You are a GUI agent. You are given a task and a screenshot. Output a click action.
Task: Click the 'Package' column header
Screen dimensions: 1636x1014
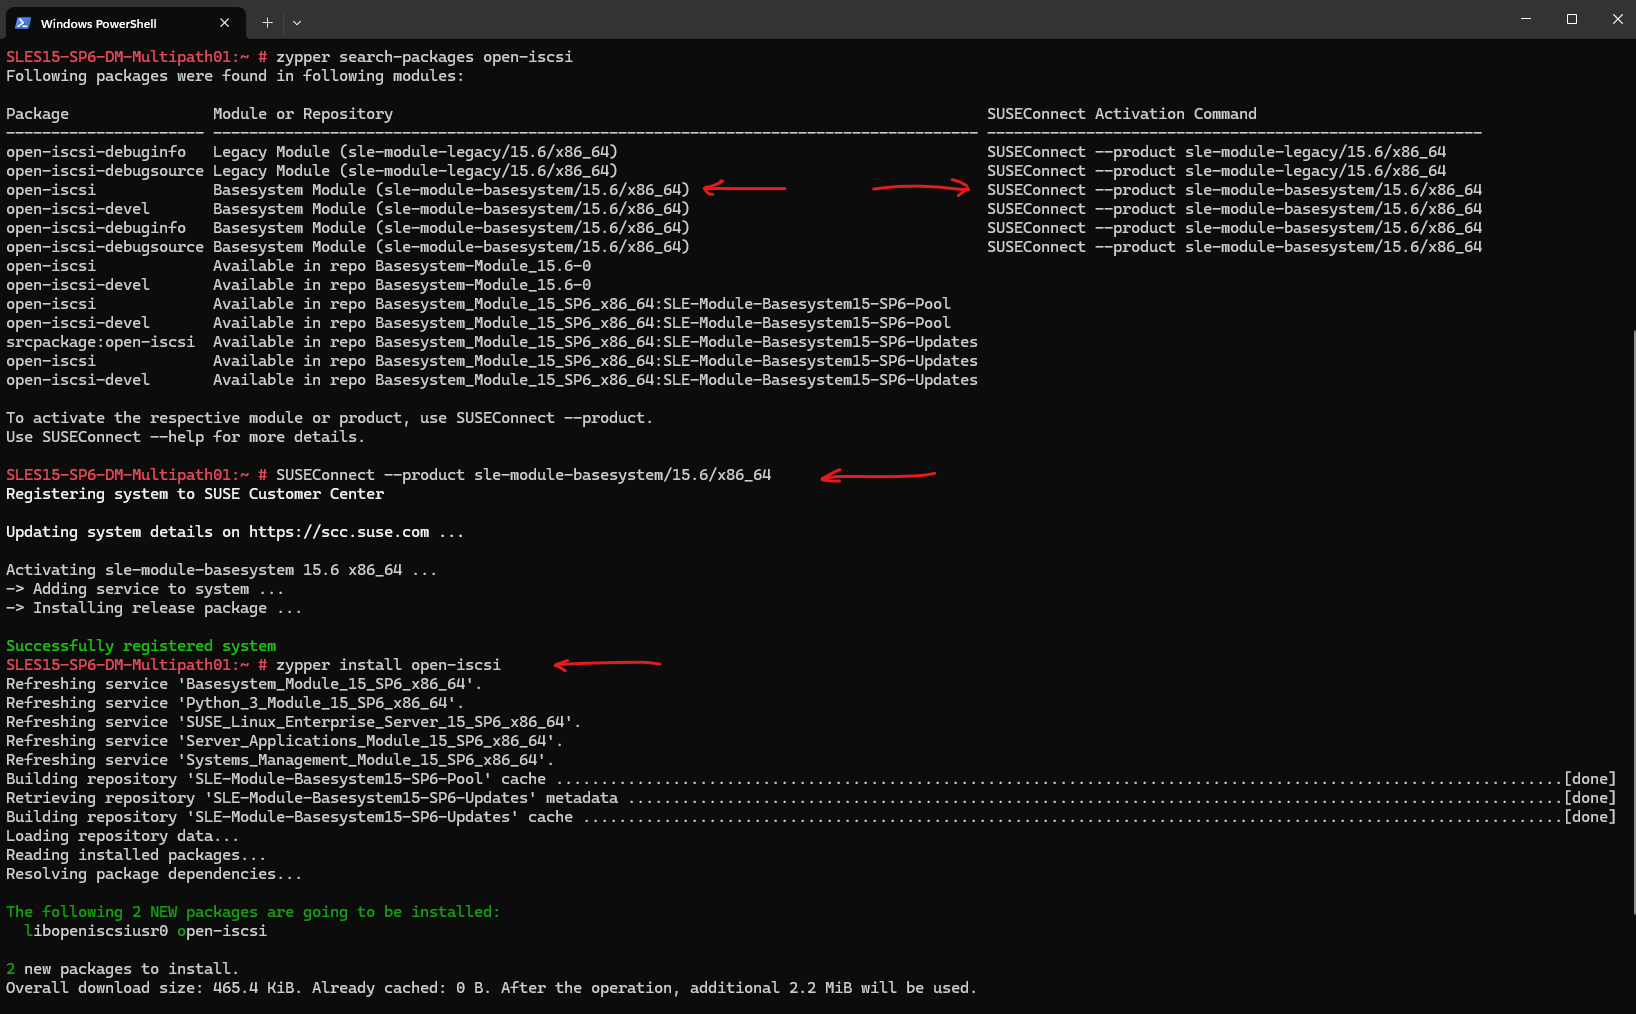click(x=37, y=114)
